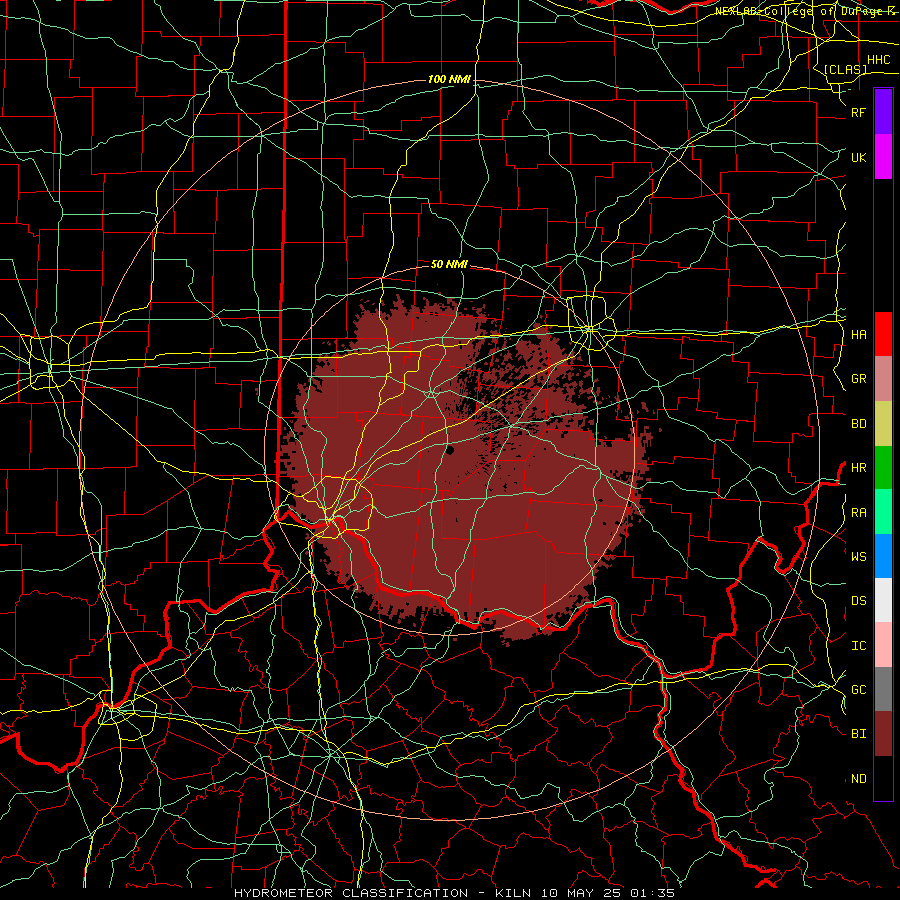
Task: Click the magenta UK legend swatch
Action: click(x=883, y=157)
